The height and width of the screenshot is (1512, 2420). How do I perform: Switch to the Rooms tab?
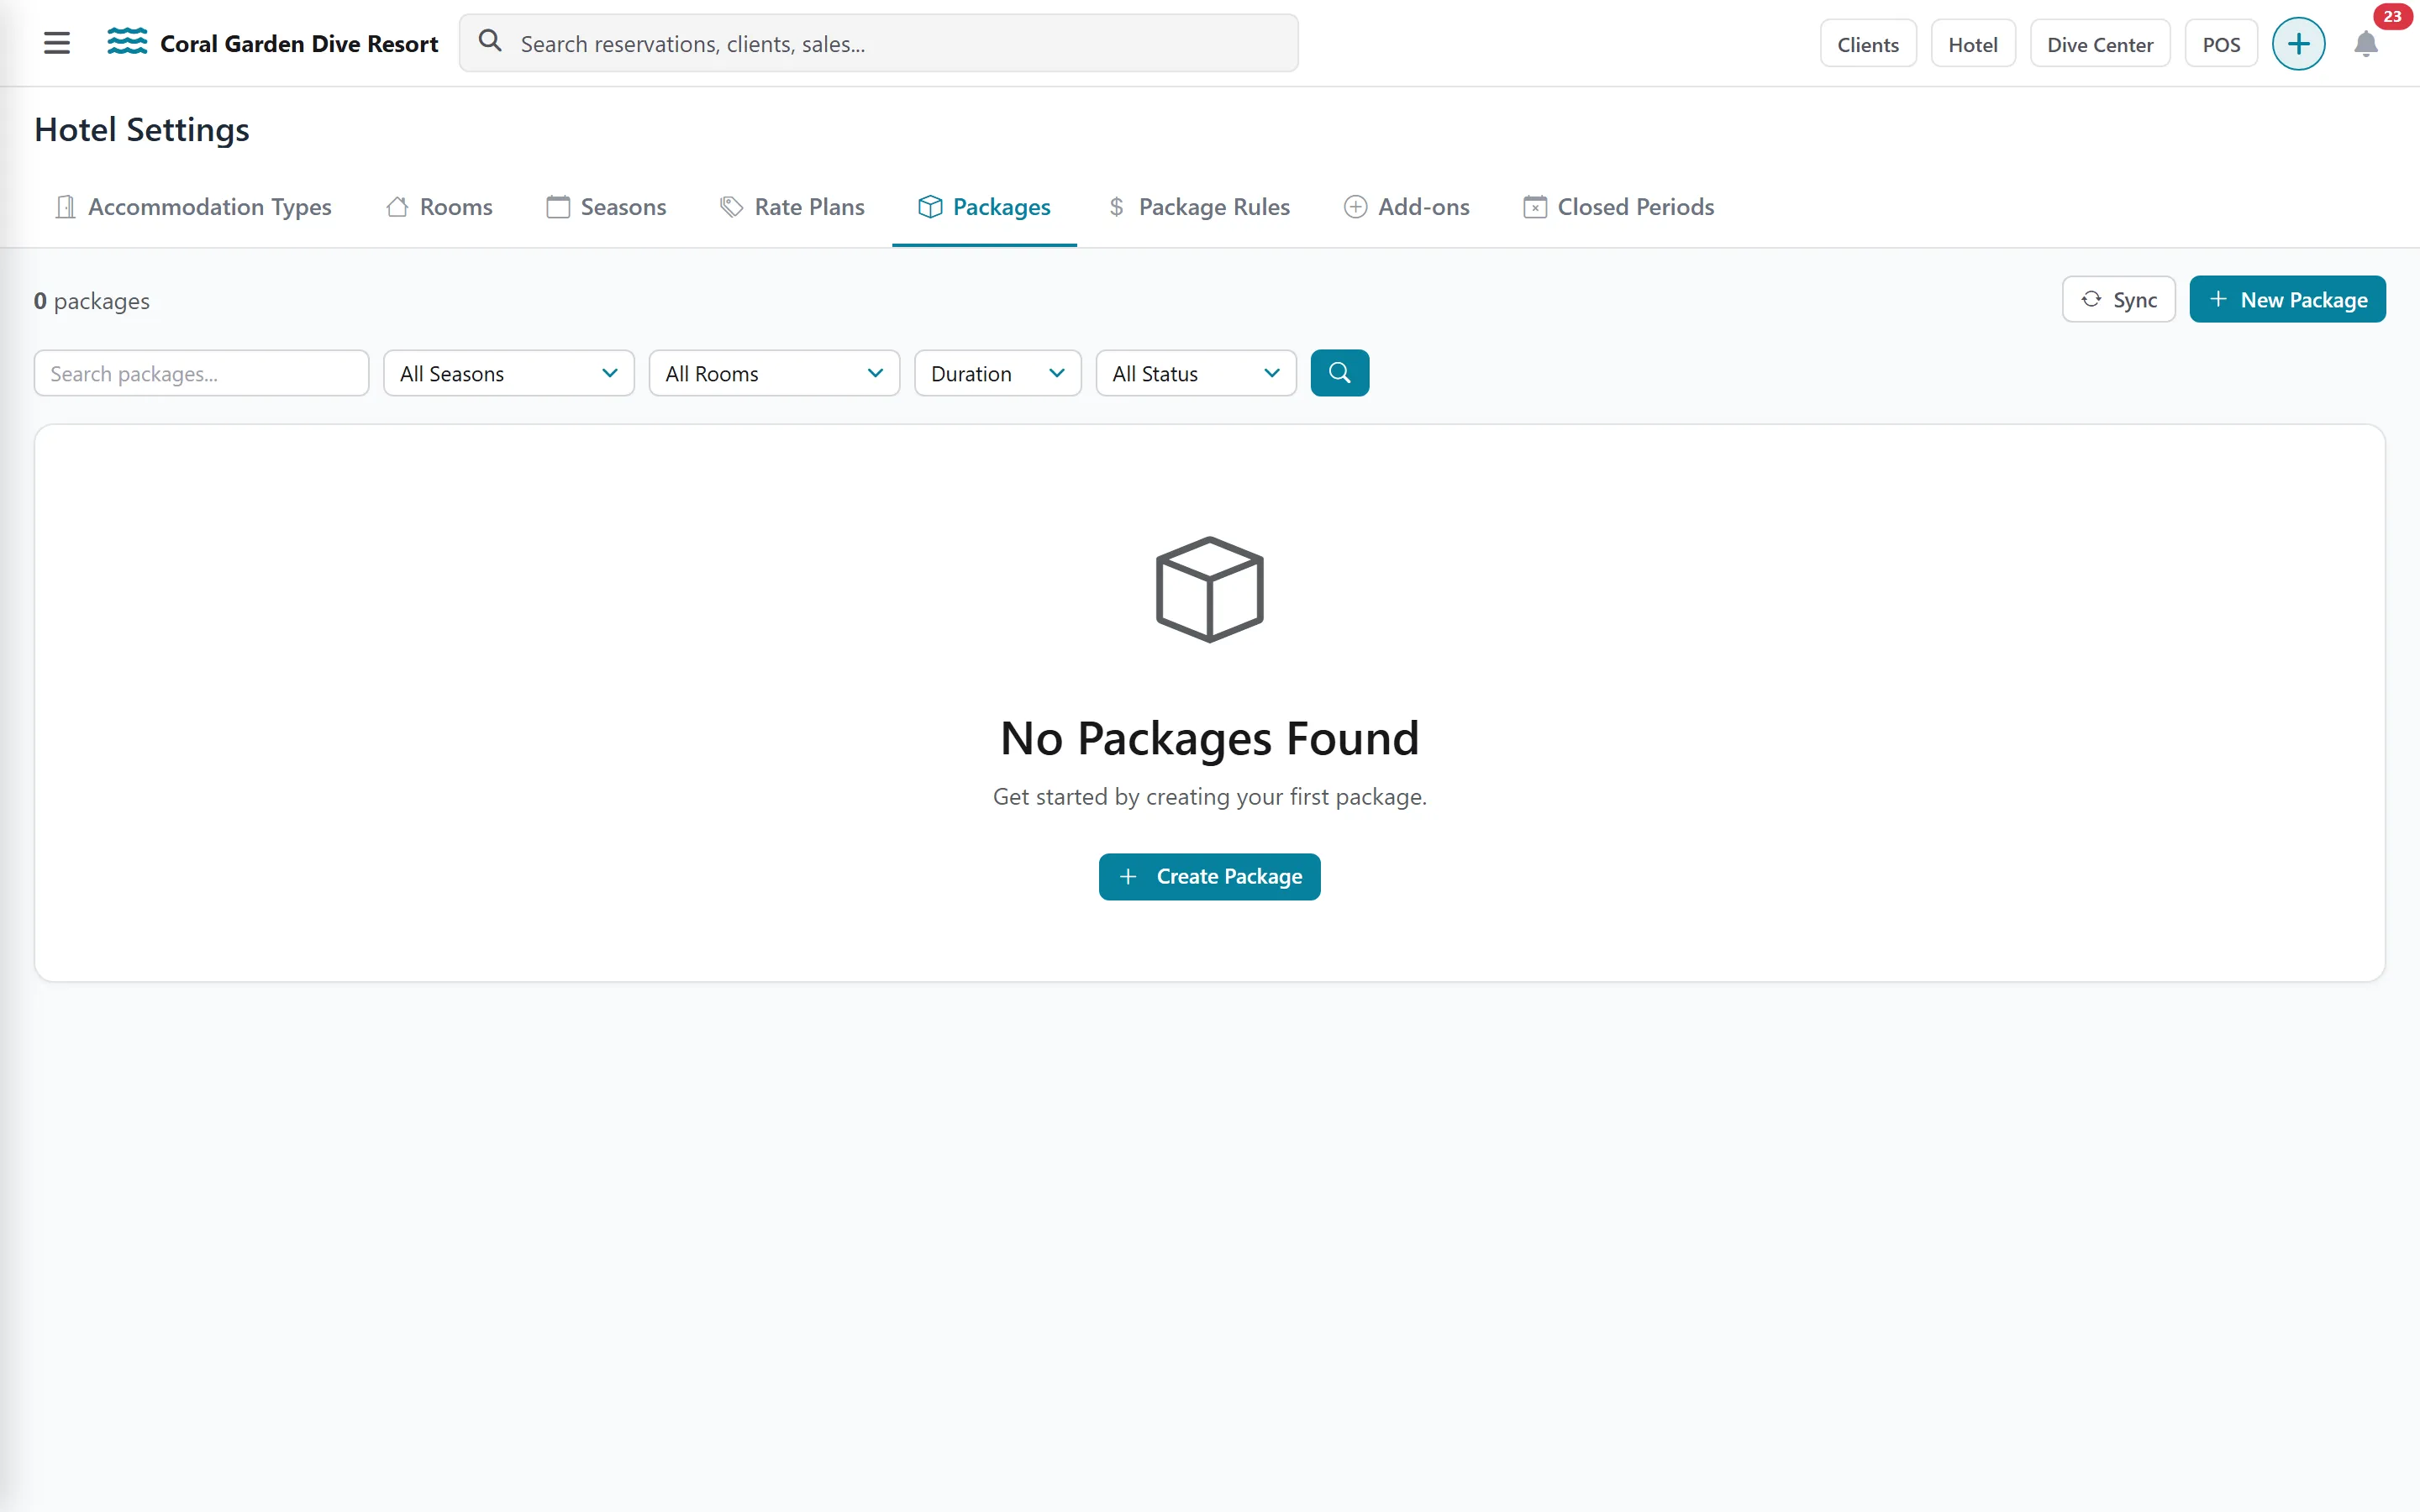tap(439, 207)
